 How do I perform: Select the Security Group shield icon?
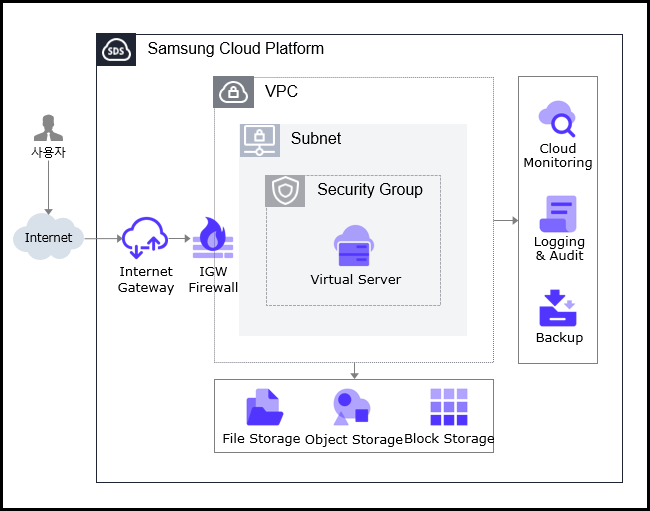[285, 190]
